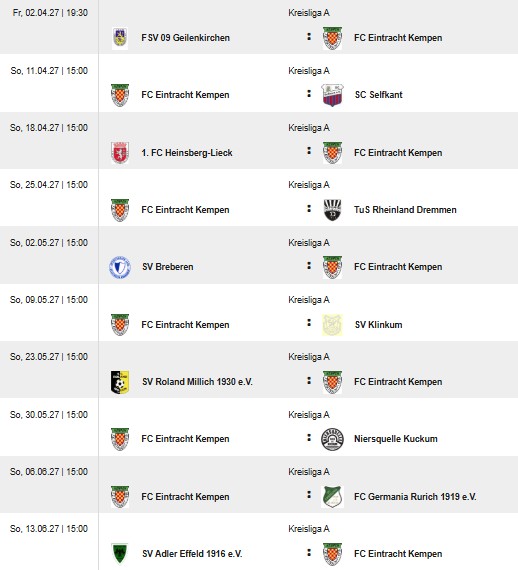
Task: Open the SV Adler Effeld 1916 e.V. link
Action: (x=192, y=554)
